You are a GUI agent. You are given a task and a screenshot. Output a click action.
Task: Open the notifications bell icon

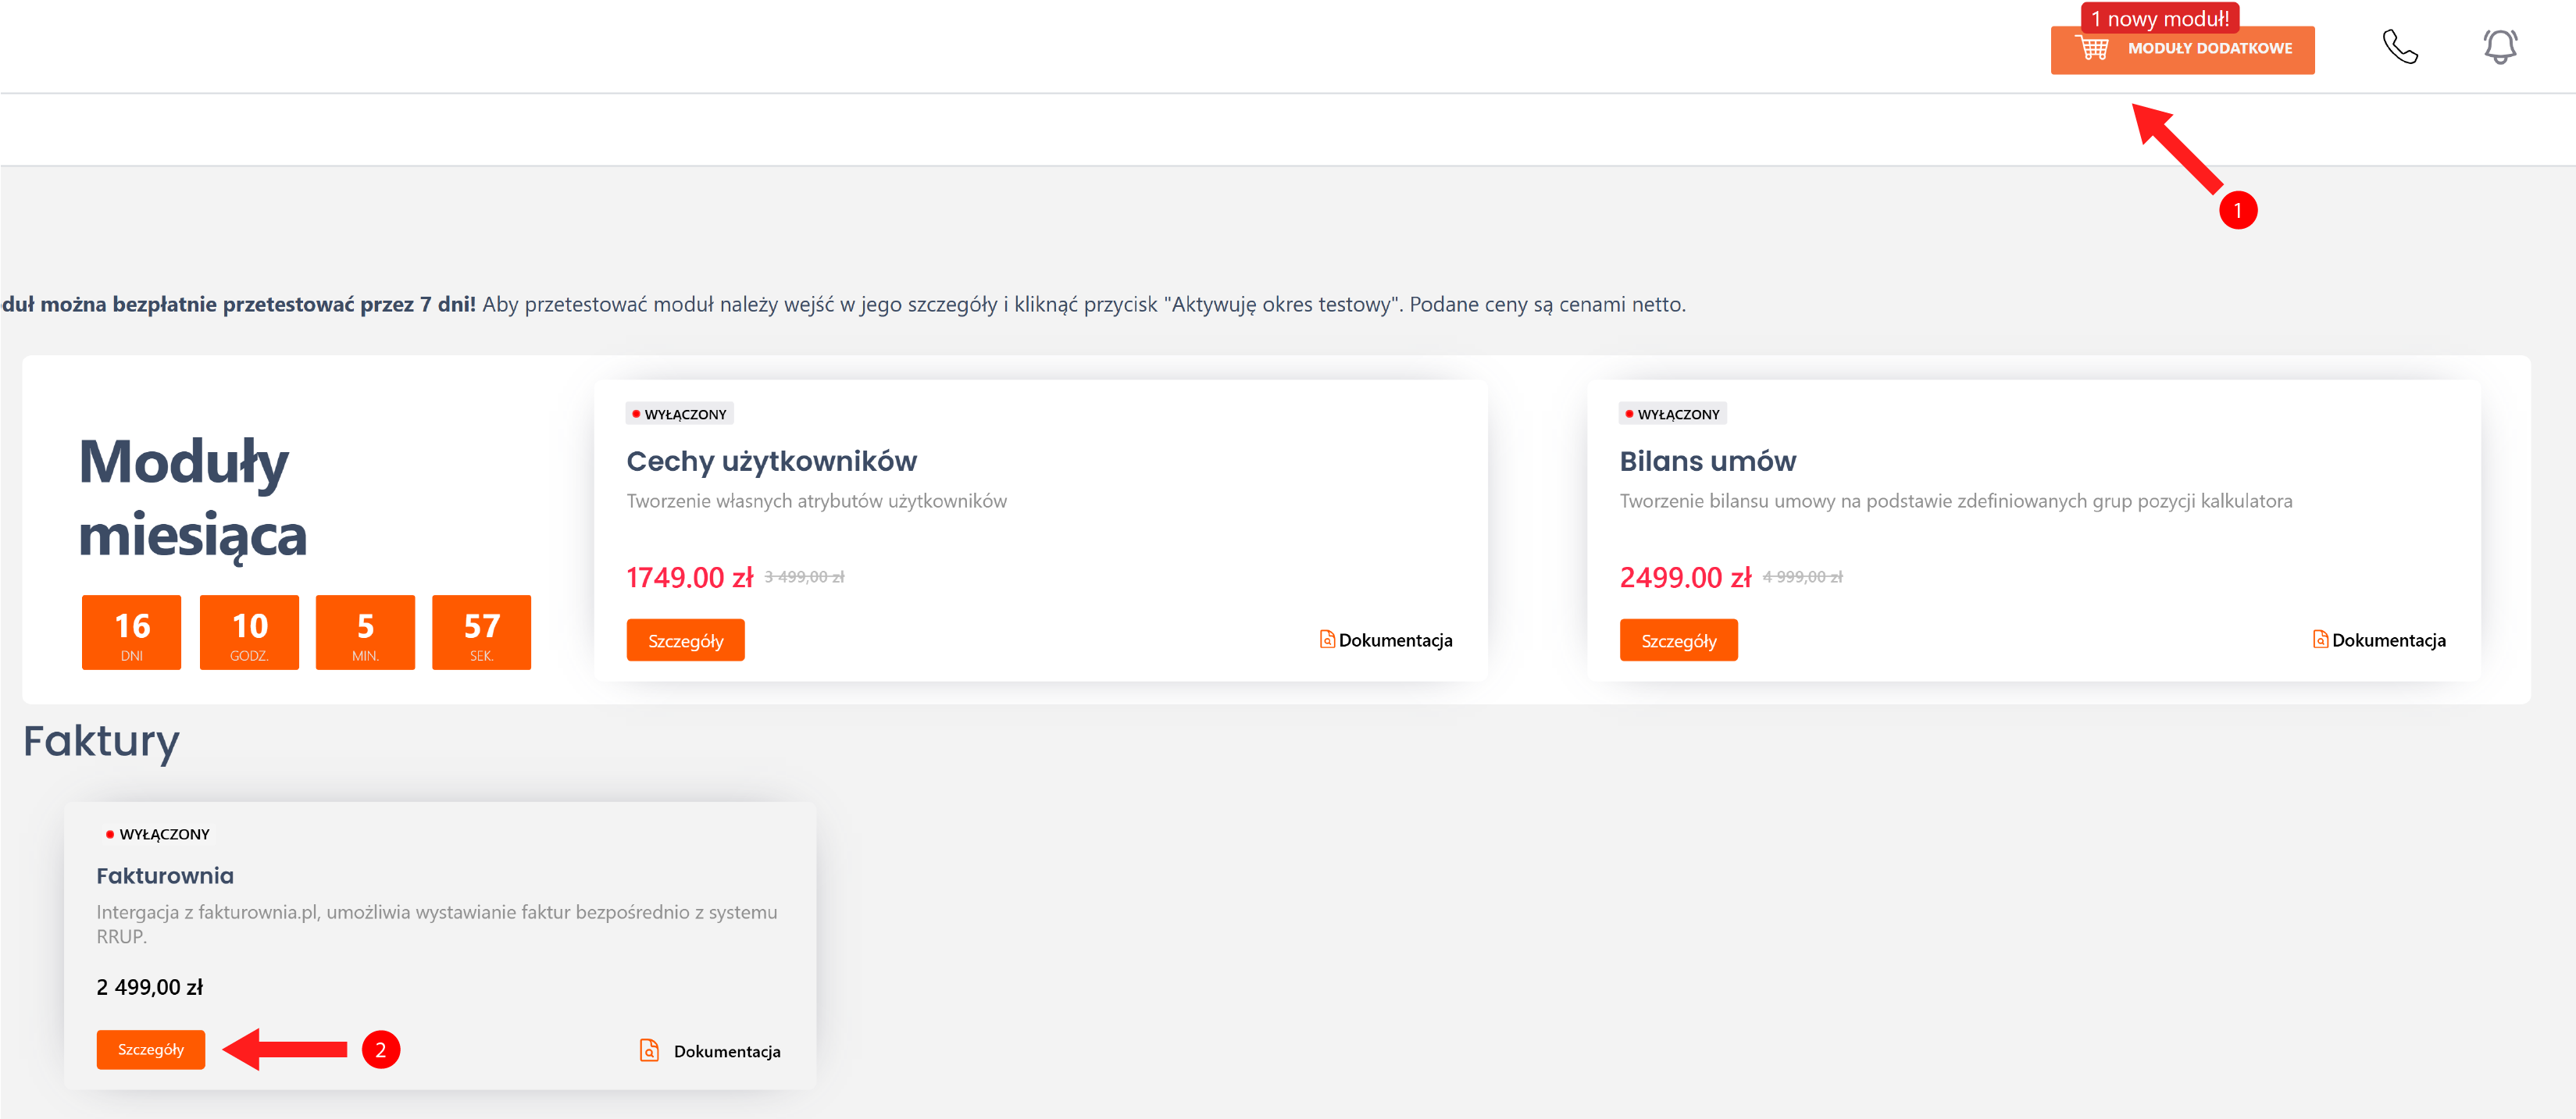2499,47
